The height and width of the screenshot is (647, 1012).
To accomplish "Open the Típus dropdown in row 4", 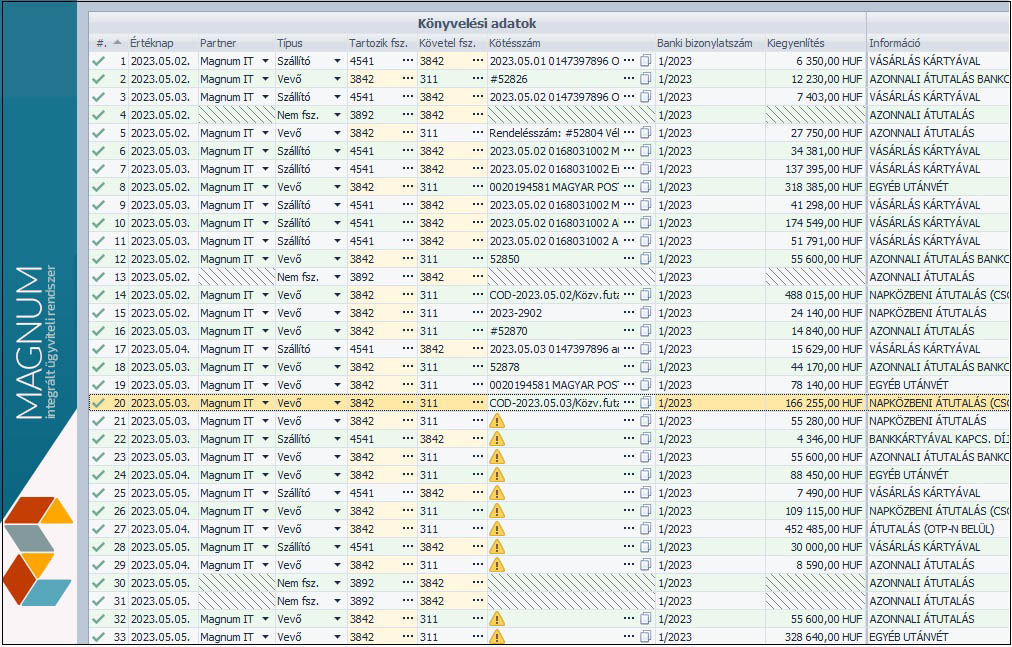I will (x=339, y=115).
